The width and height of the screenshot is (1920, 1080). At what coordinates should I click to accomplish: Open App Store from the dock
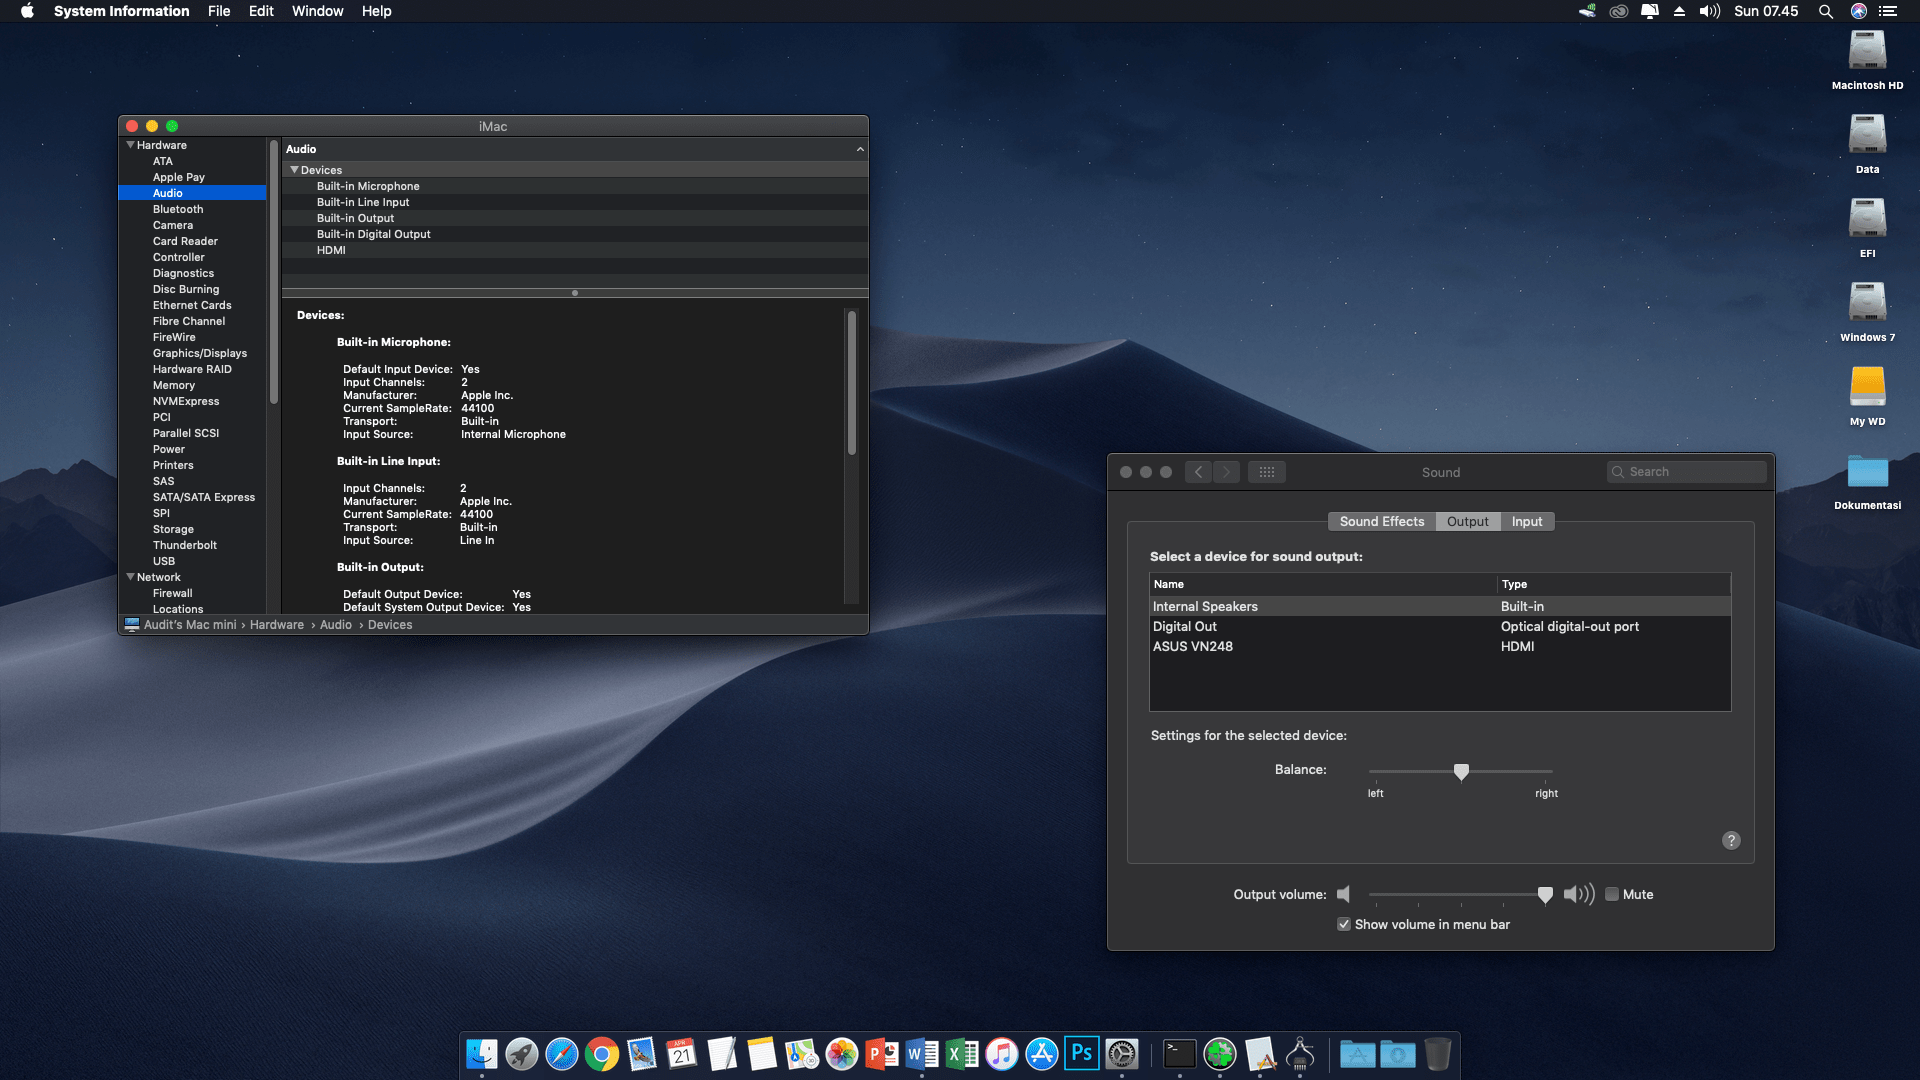[1042, 1054]
